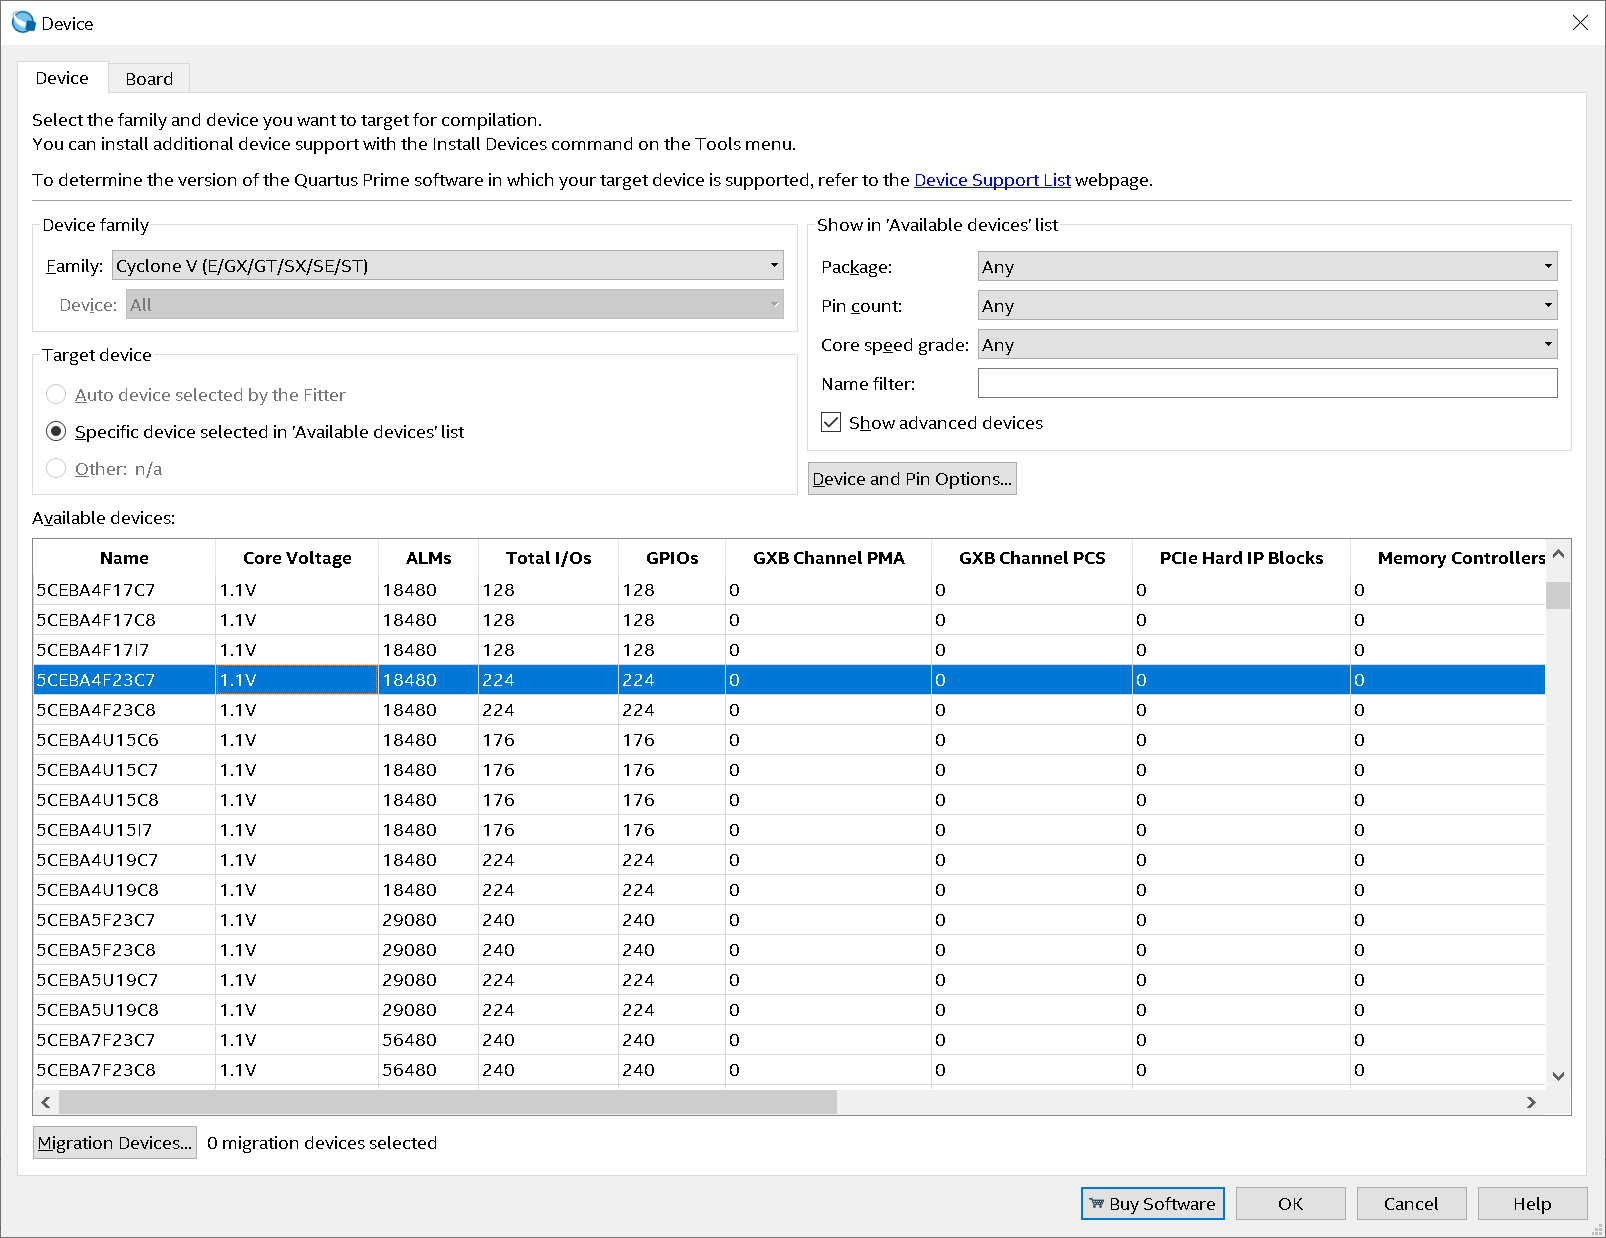This screenshot has width=1606, height=1238.
Task: Open the Family dropdown
Action: 447,265
